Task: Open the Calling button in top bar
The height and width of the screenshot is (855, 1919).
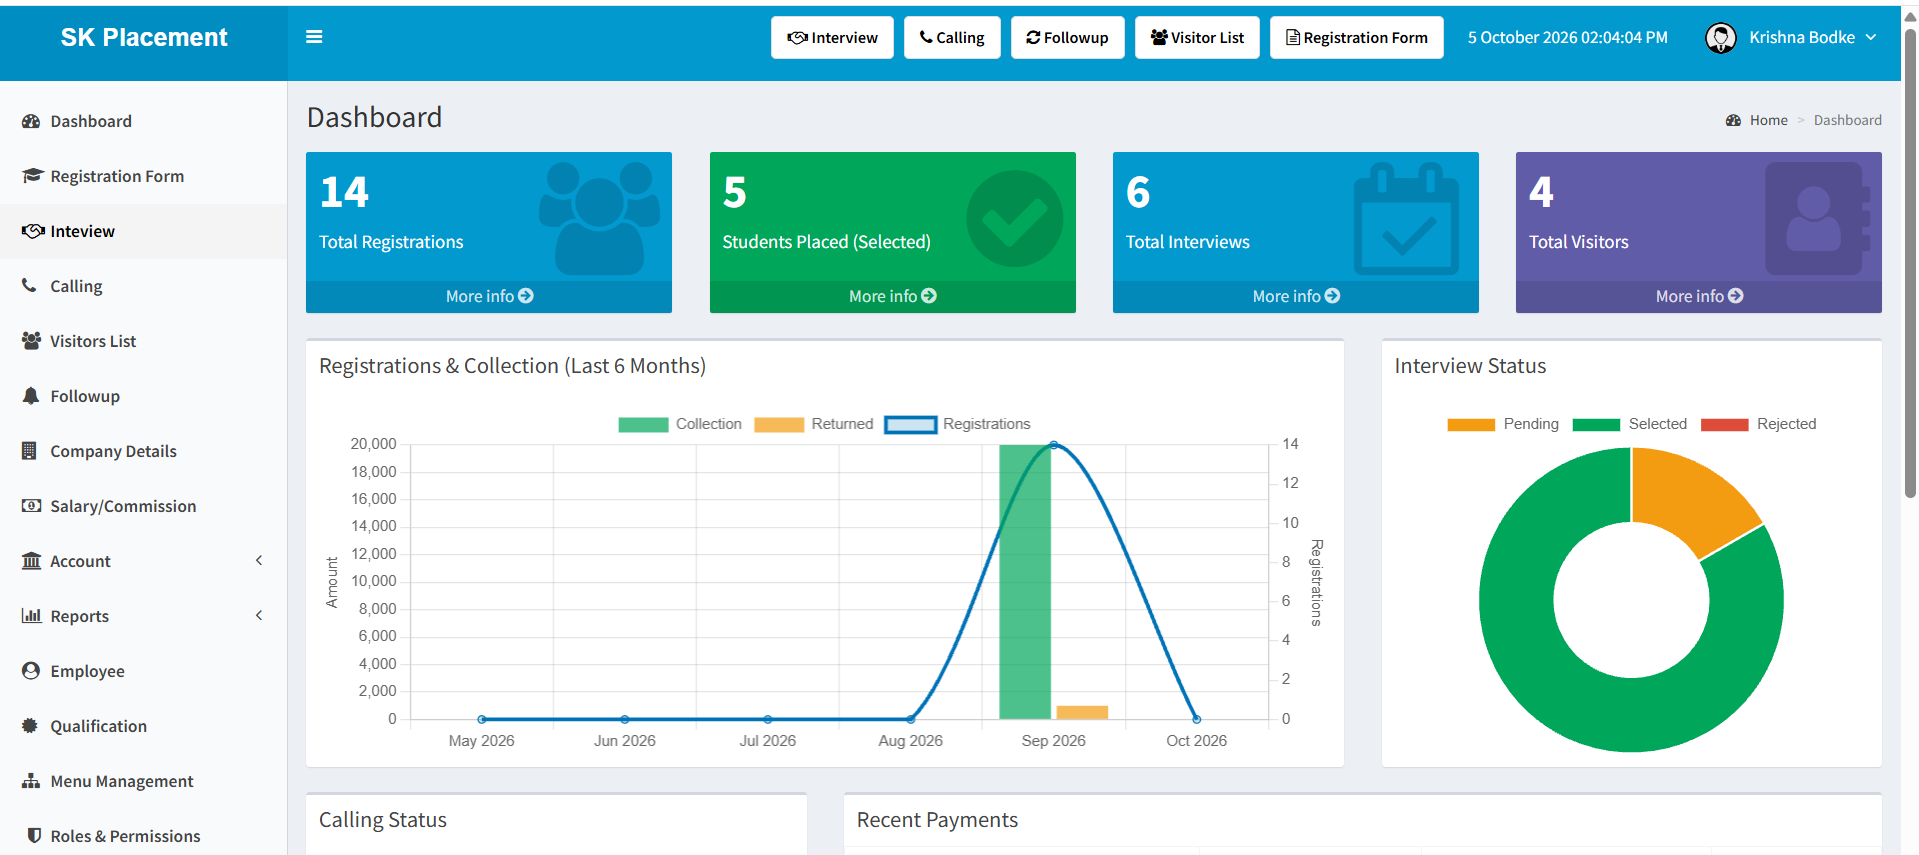Action: coord(952,38)
